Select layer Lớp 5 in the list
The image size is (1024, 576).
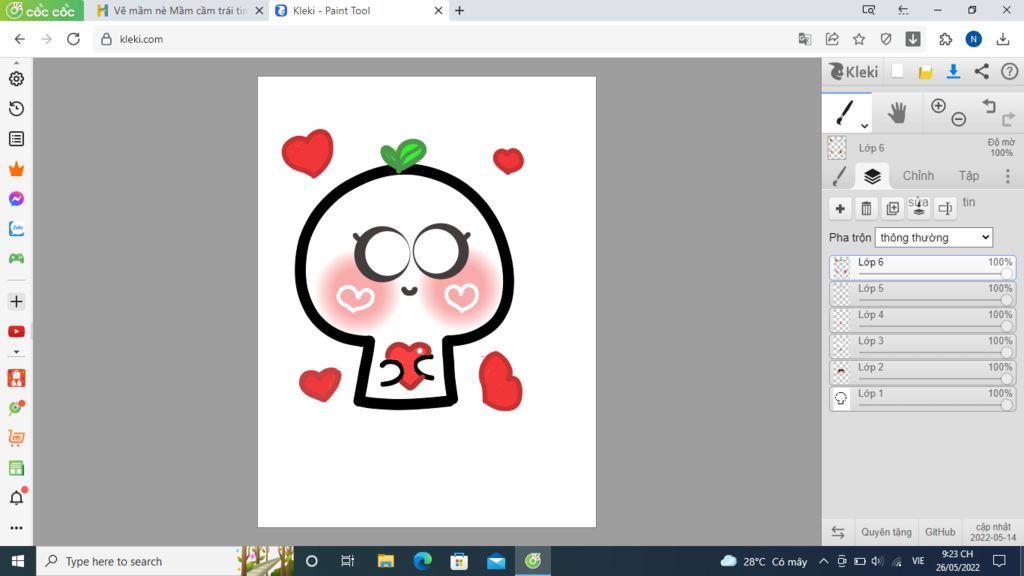coord(922,294)
